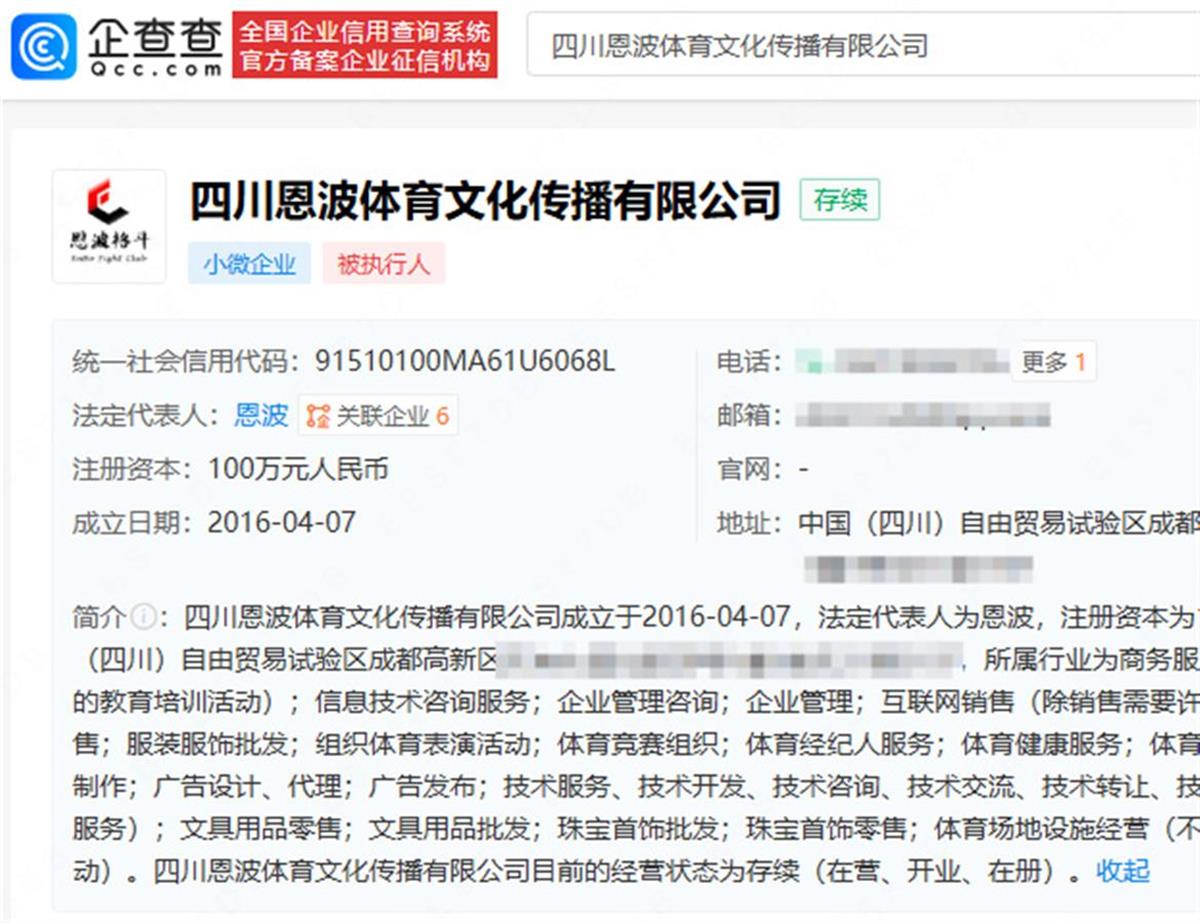Select the 被执行人 risk tag
The image size is (1200, 923).
[x=383, y=264]
